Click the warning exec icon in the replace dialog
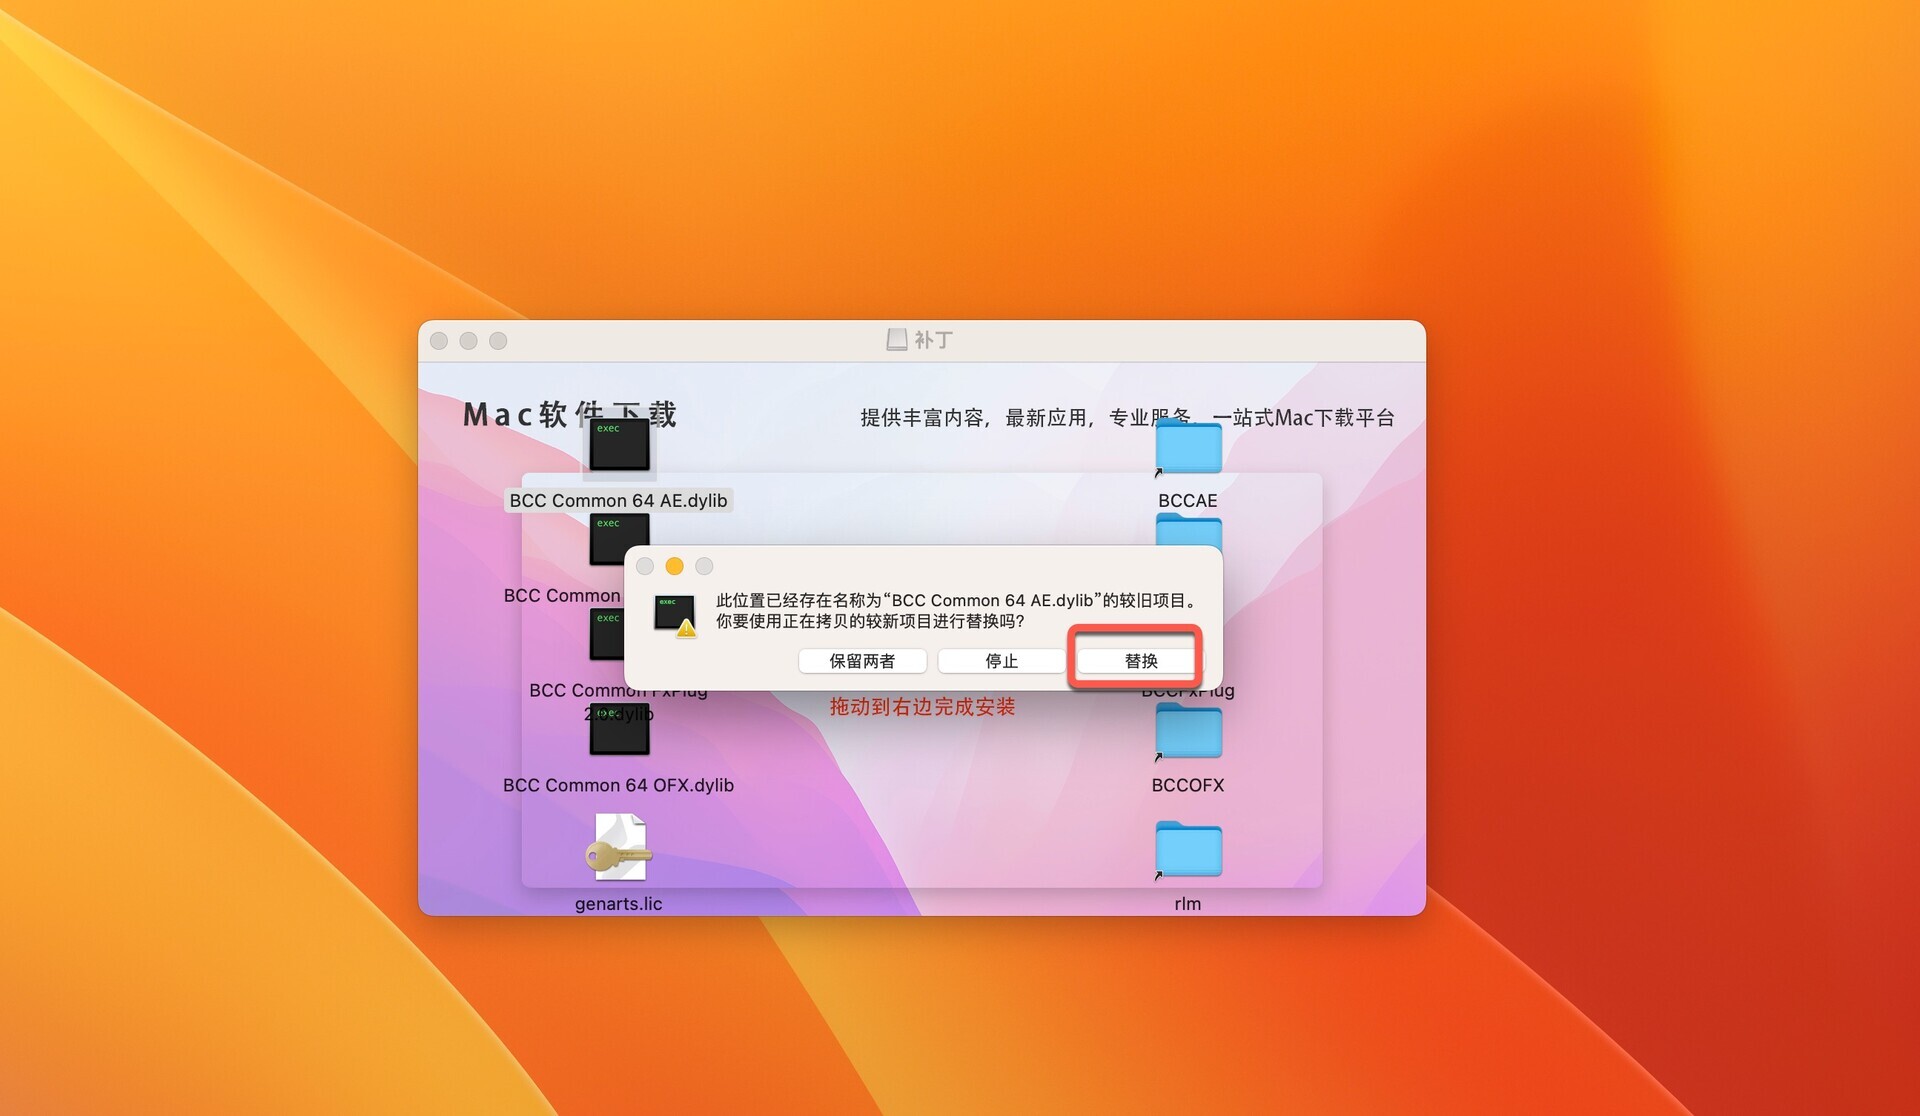This screenshot has width=1920, height=1116. [675, 615]
